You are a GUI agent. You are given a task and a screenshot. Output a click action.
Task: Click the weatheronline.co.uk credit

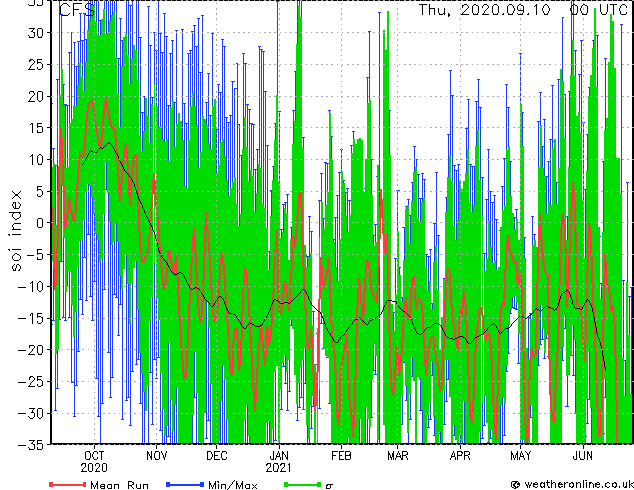[x=572, y=484]
